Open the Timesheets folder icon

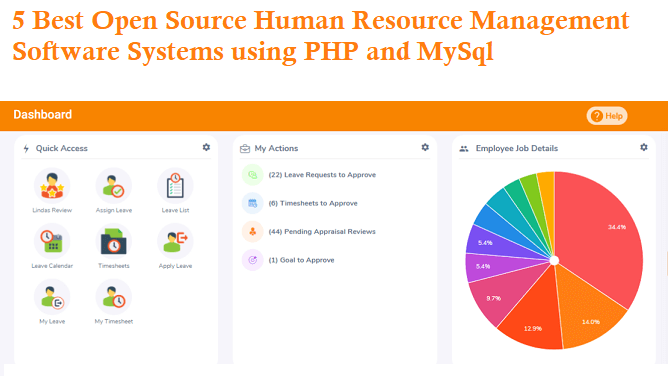pos(114,241)
